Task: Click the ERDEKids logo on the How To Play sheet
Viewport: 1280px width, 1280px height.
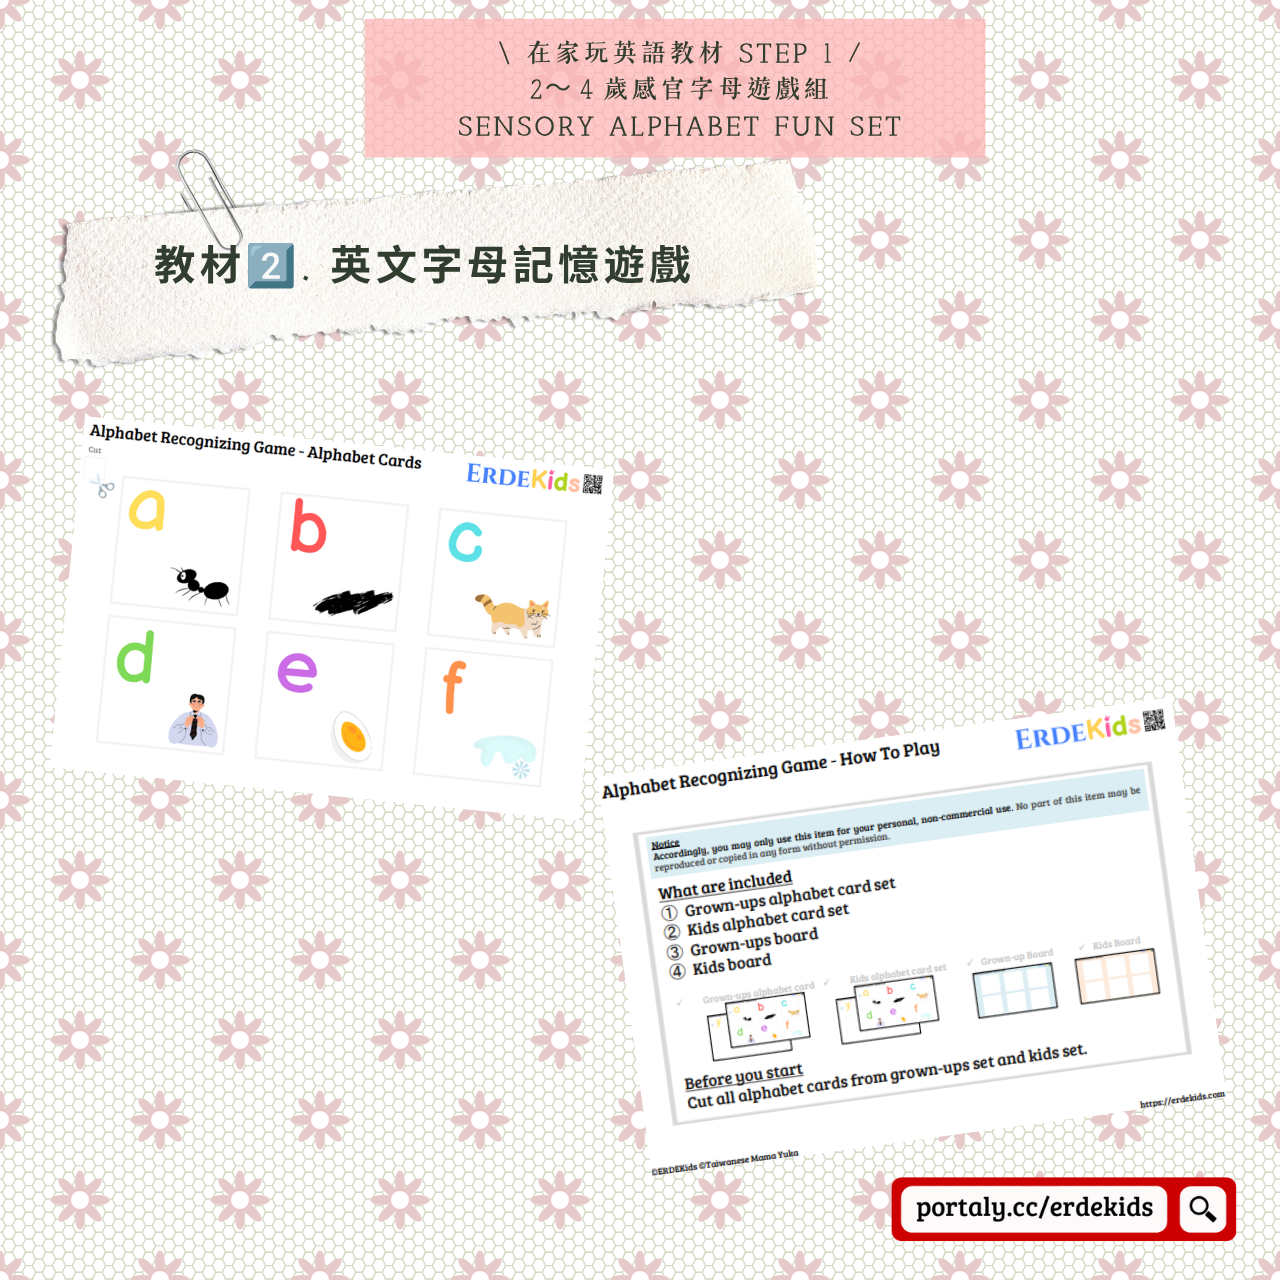Action: coord(1078,731)
